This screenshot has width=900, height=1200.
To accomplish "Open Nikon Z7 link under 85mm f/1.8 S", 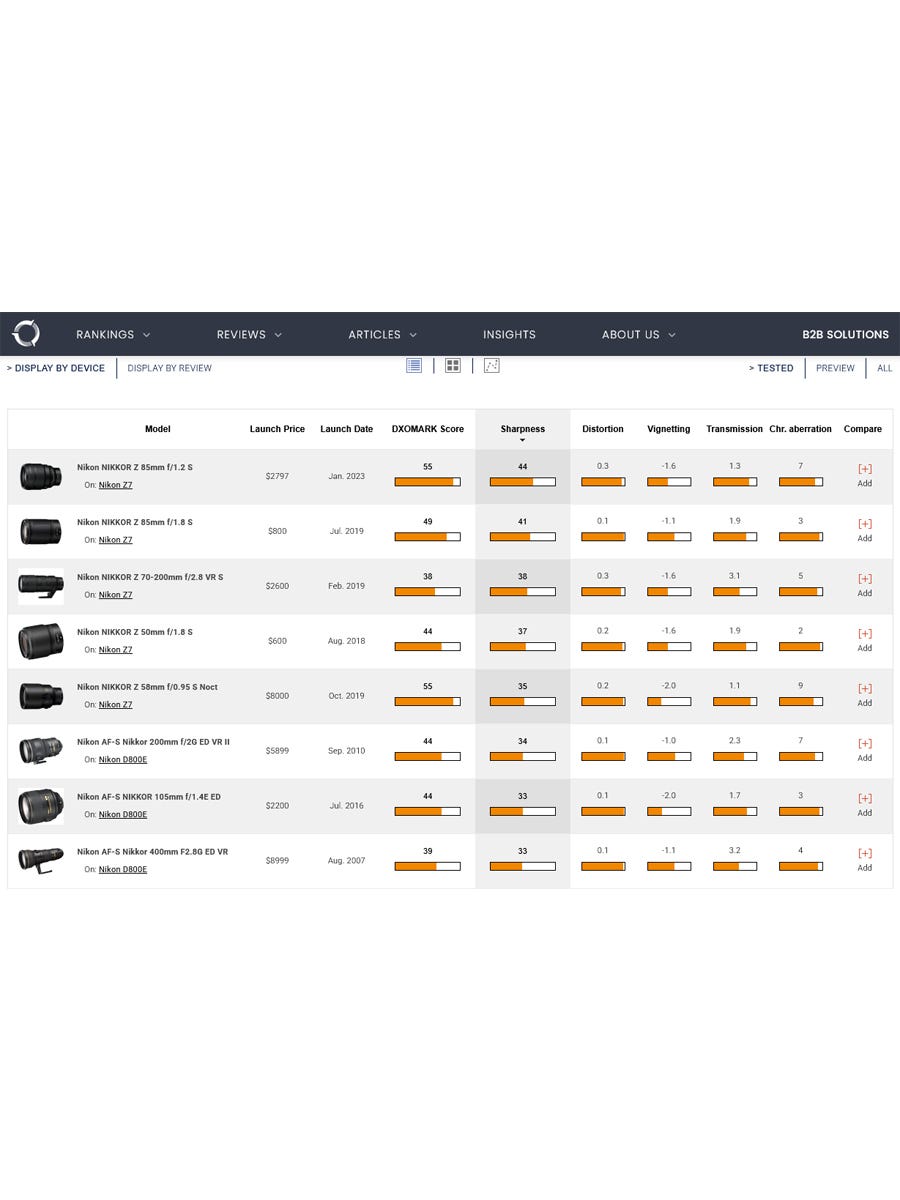I will pos(115,540).
